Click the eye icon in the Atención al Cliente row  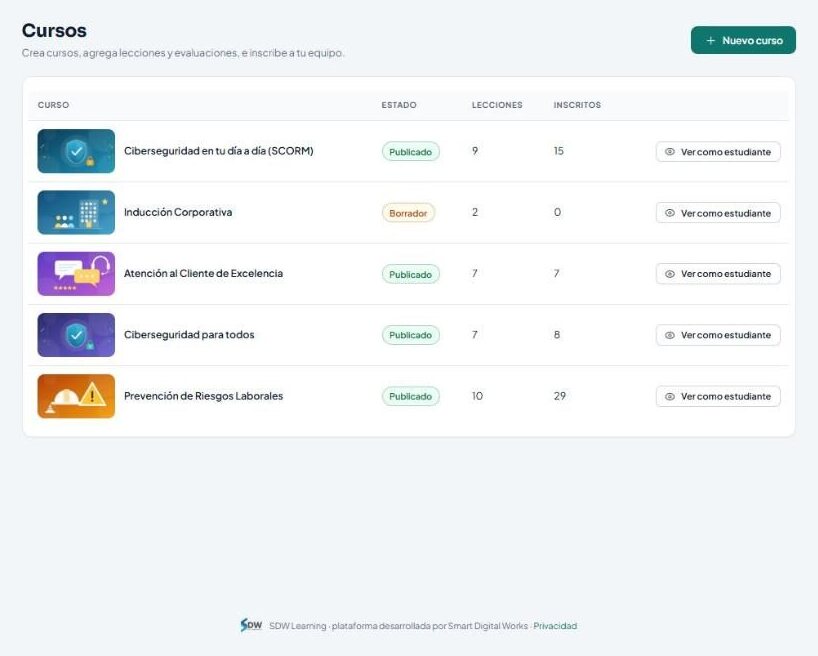coord(670,274)
